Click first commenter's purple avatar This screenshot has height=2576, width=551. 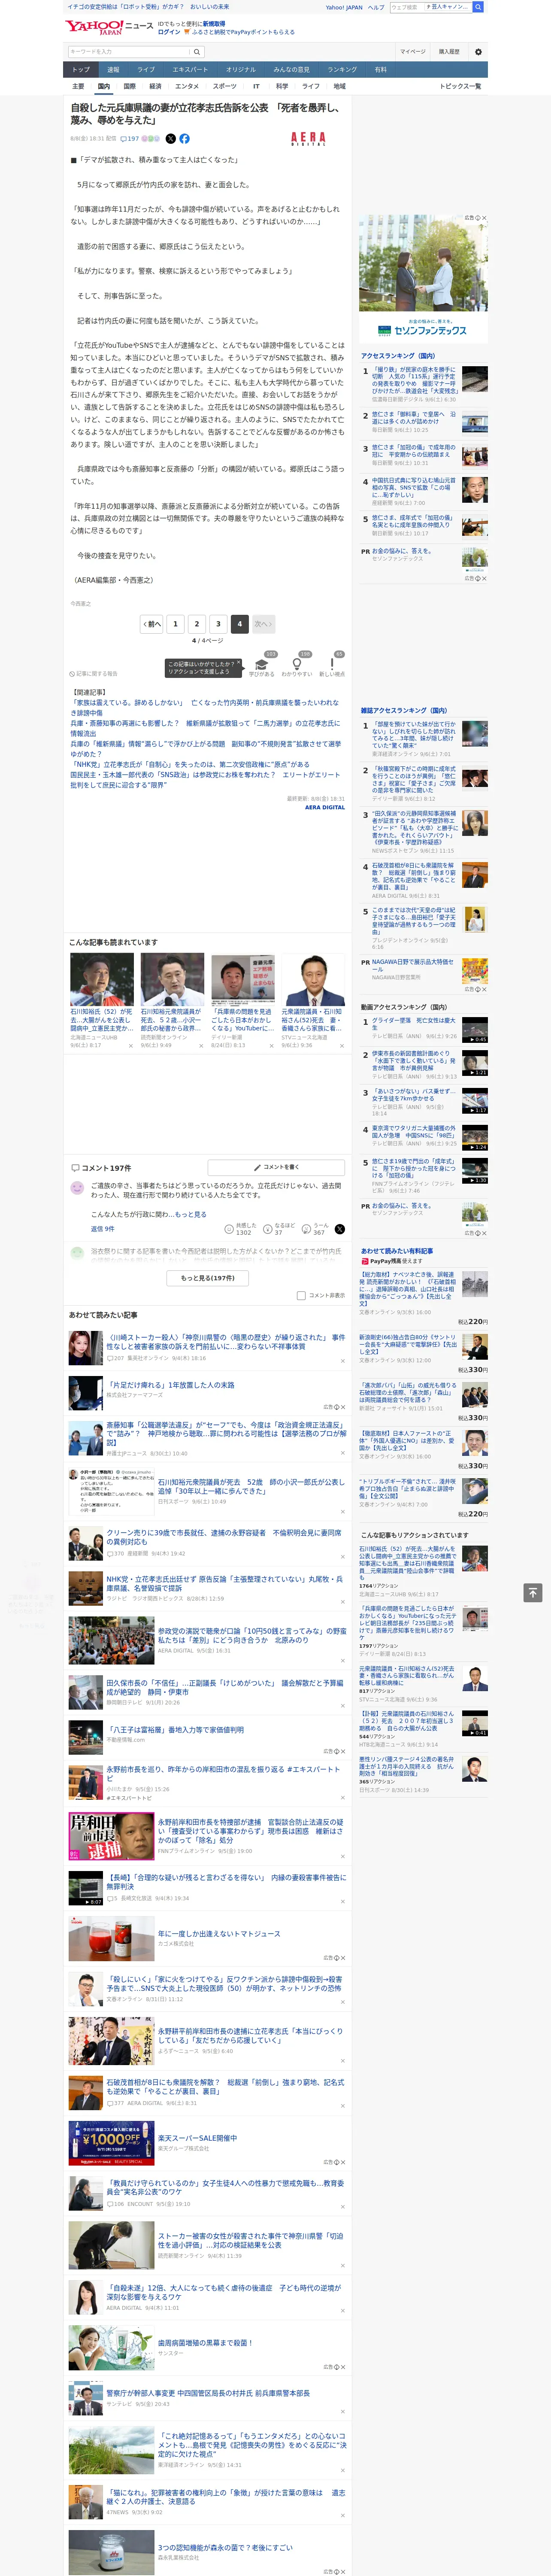pyautogui.click(x=77, y=1188)
